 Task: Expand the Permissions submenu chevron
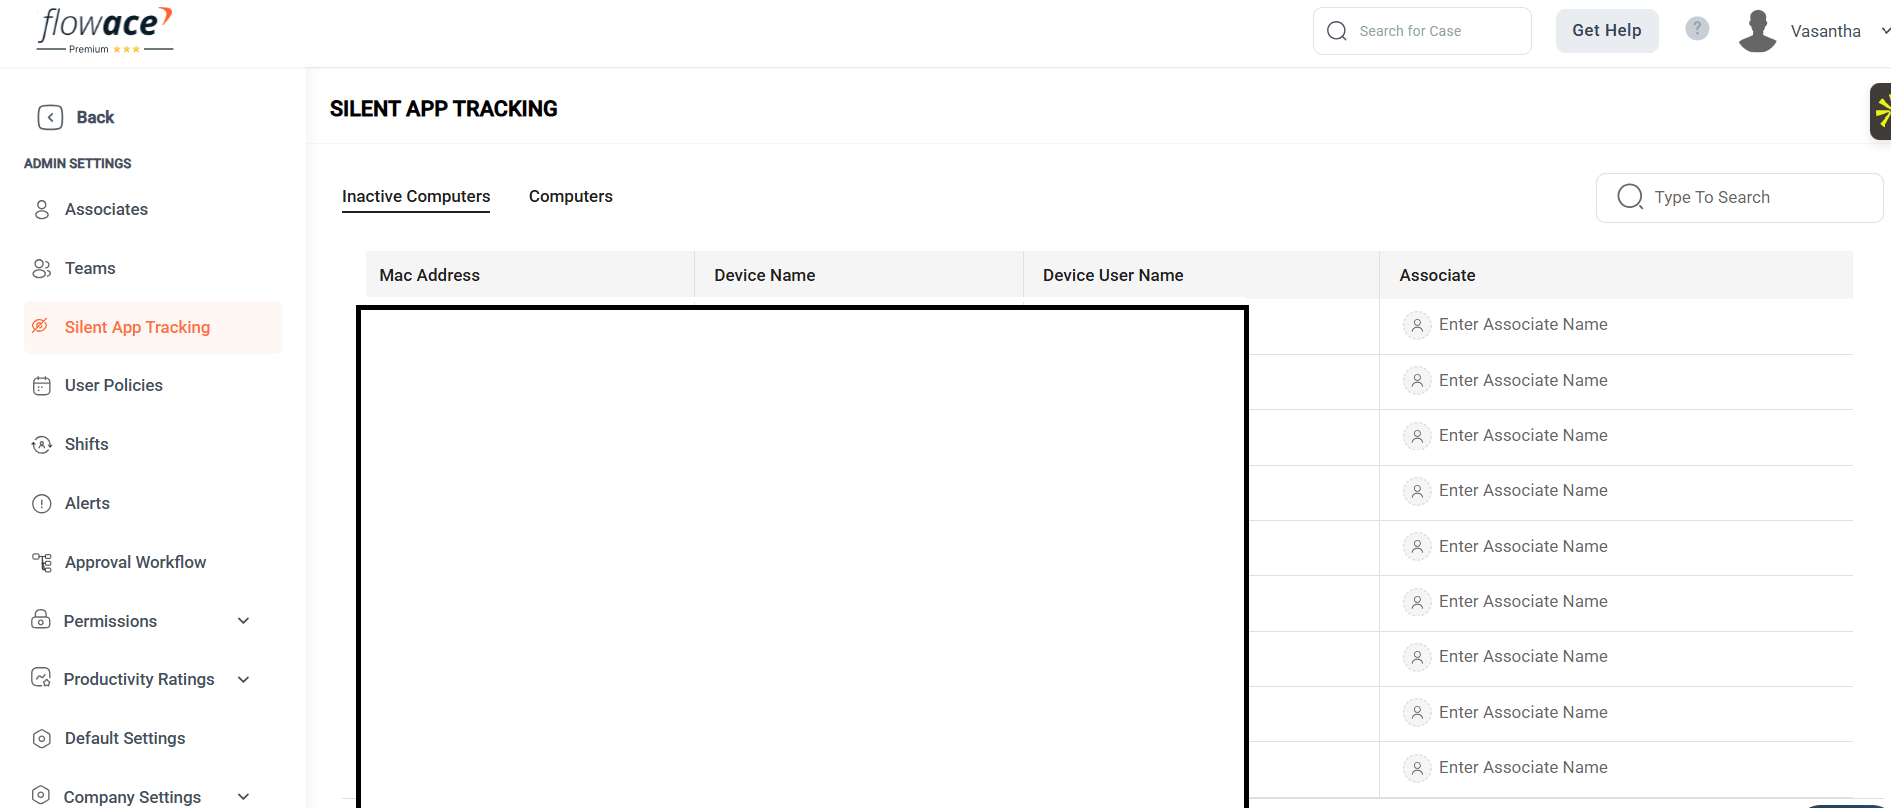(243, 621)
